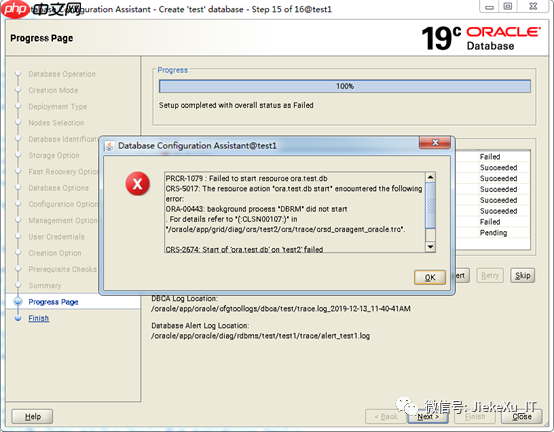554x432 pixels.
Task: Click the Java icon in dialog title
Action: (109, 146)
